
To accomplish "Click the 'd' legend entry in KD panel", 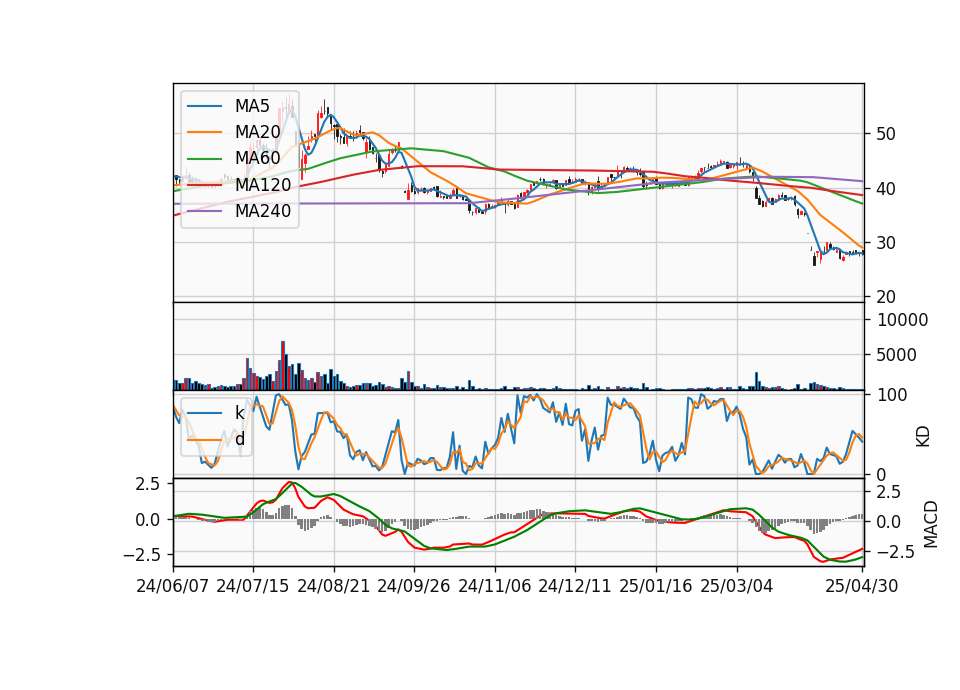I will (x=239, y=438).
